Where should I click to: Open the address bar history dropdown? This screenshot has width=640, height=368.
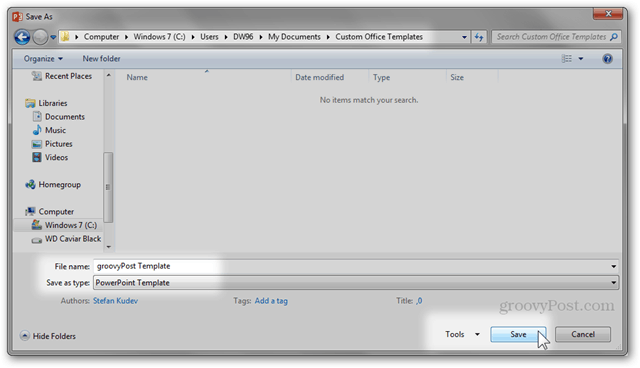point(464,37)
